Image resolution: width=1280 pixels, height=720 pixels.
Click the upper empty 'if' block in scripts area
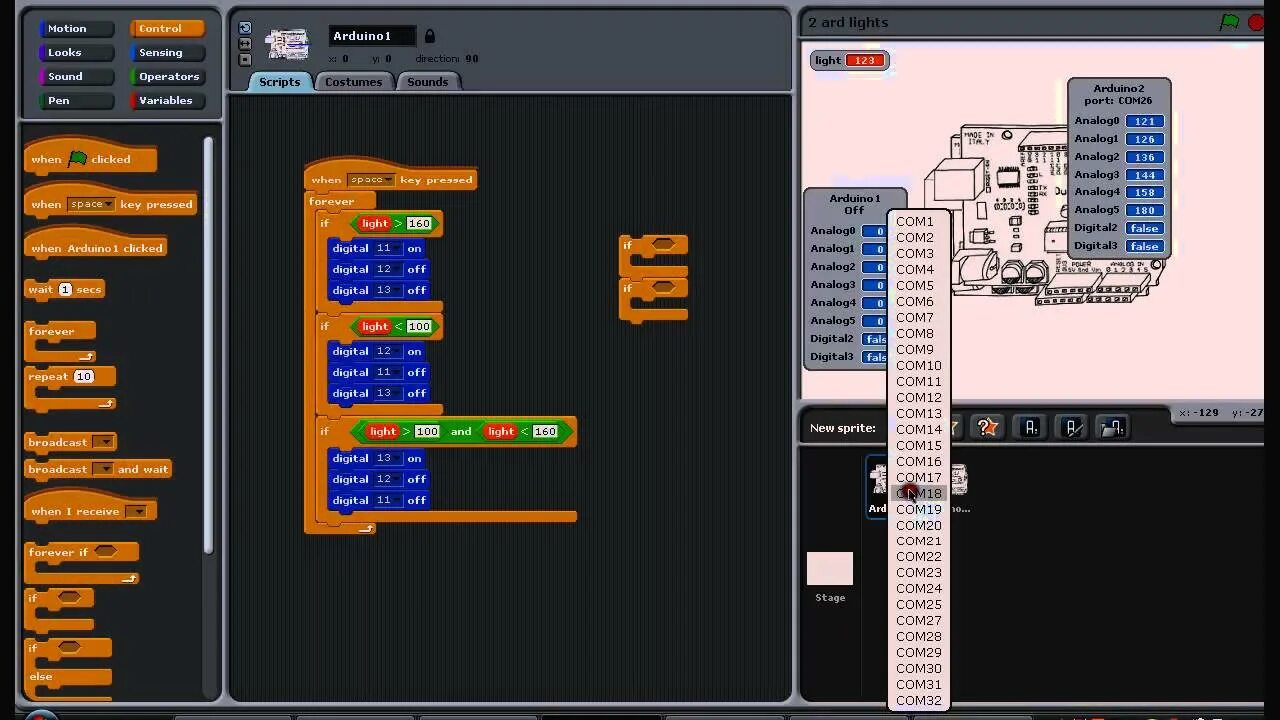pyautogui.click(x=653, y=256)
